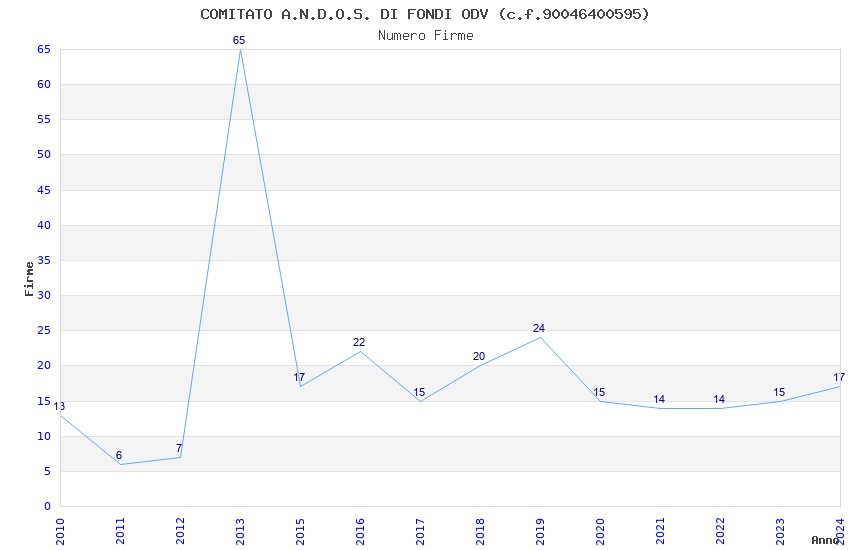Image resolution: width=850 pixels, height=550 pixels.
Task: Click the x-axis year 2022
Action: coord(720,531)
